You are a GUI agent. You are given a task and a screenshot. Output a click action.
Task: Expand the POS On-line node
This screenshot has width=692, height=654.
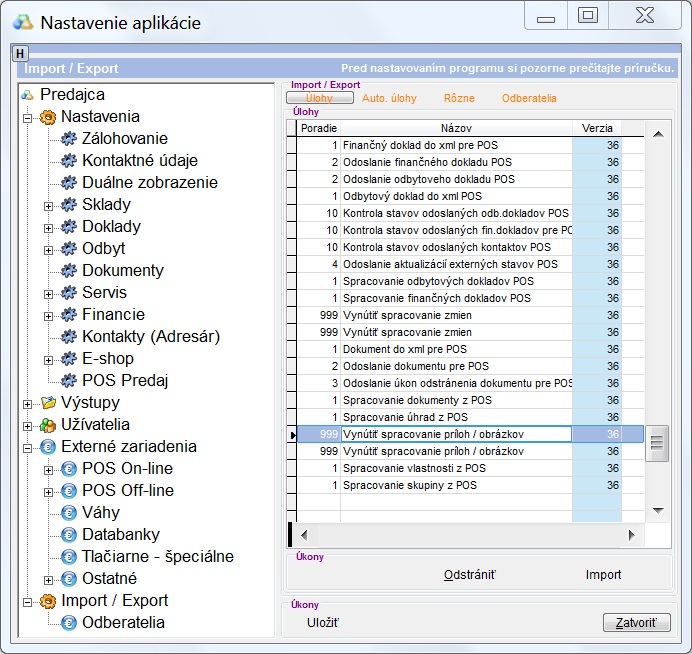tap(48, 469)
